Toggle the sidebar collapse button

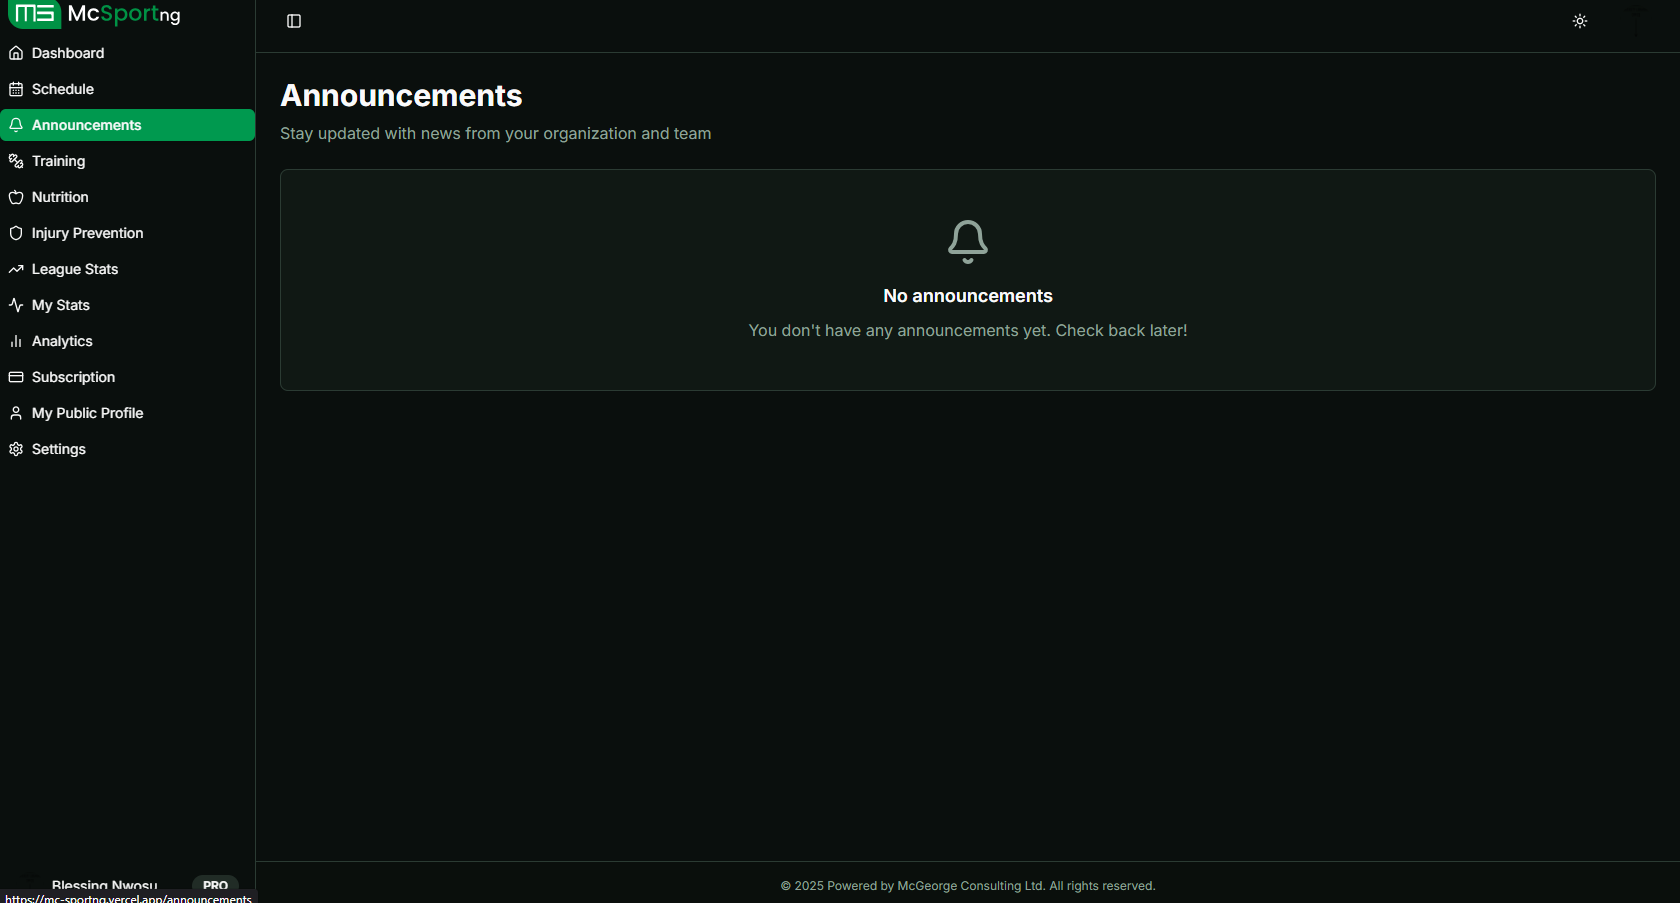(294, 21)
